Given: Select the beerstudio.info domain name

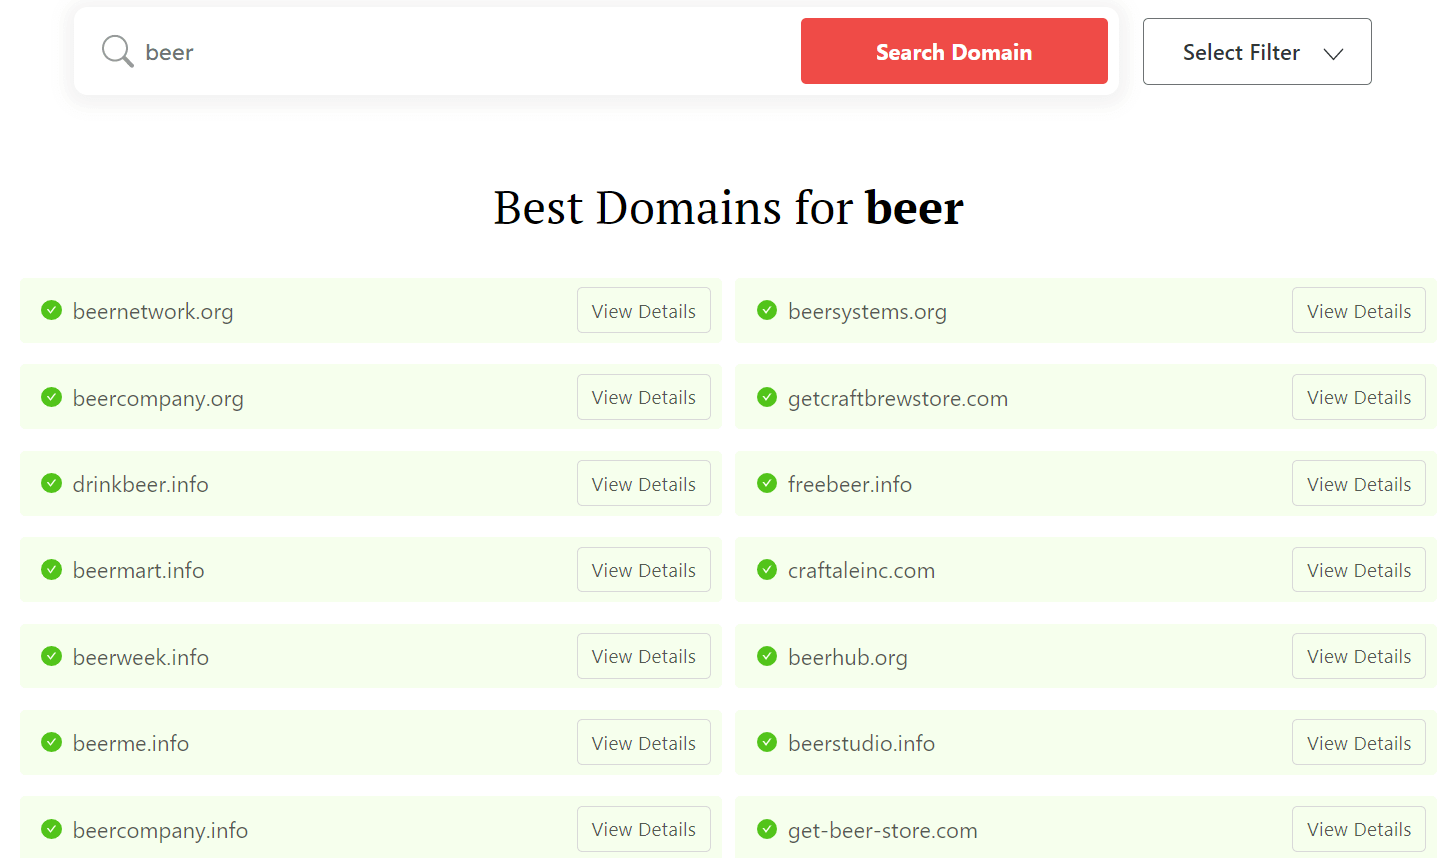Looking at the screenshot, I should (861, 743).
